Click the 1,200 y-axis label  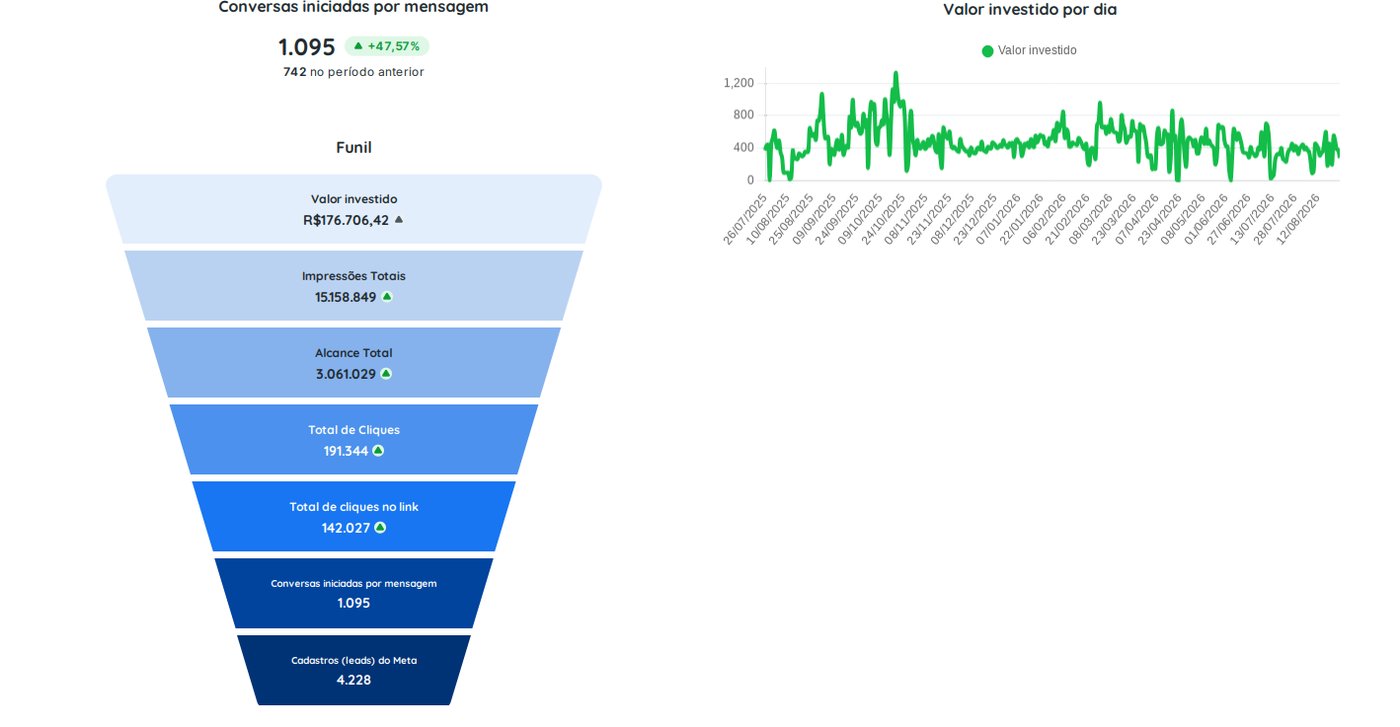739,83
